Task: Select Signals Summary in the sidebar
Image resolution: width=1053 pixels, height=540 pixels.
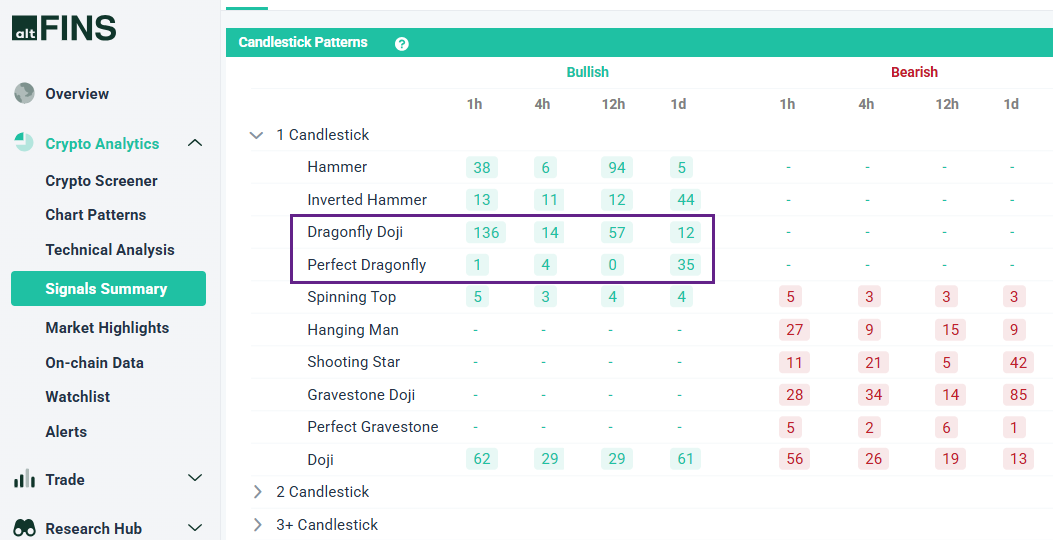Action: pos(106,289)
